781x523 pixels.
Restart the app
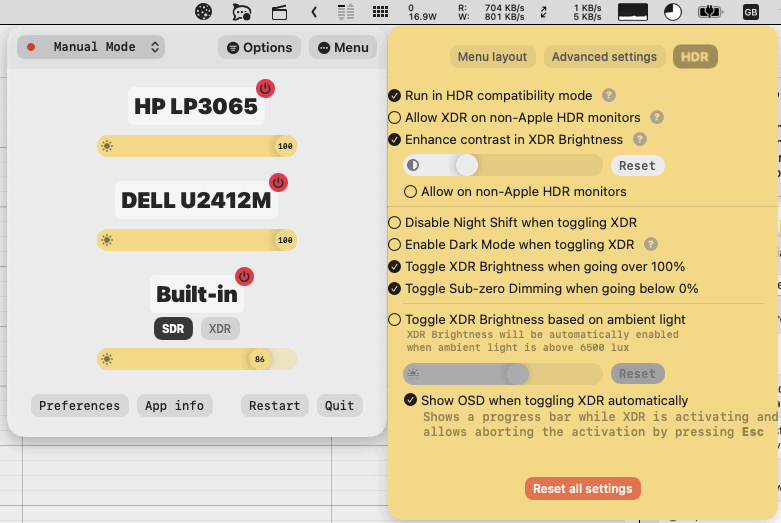point(275,405)
